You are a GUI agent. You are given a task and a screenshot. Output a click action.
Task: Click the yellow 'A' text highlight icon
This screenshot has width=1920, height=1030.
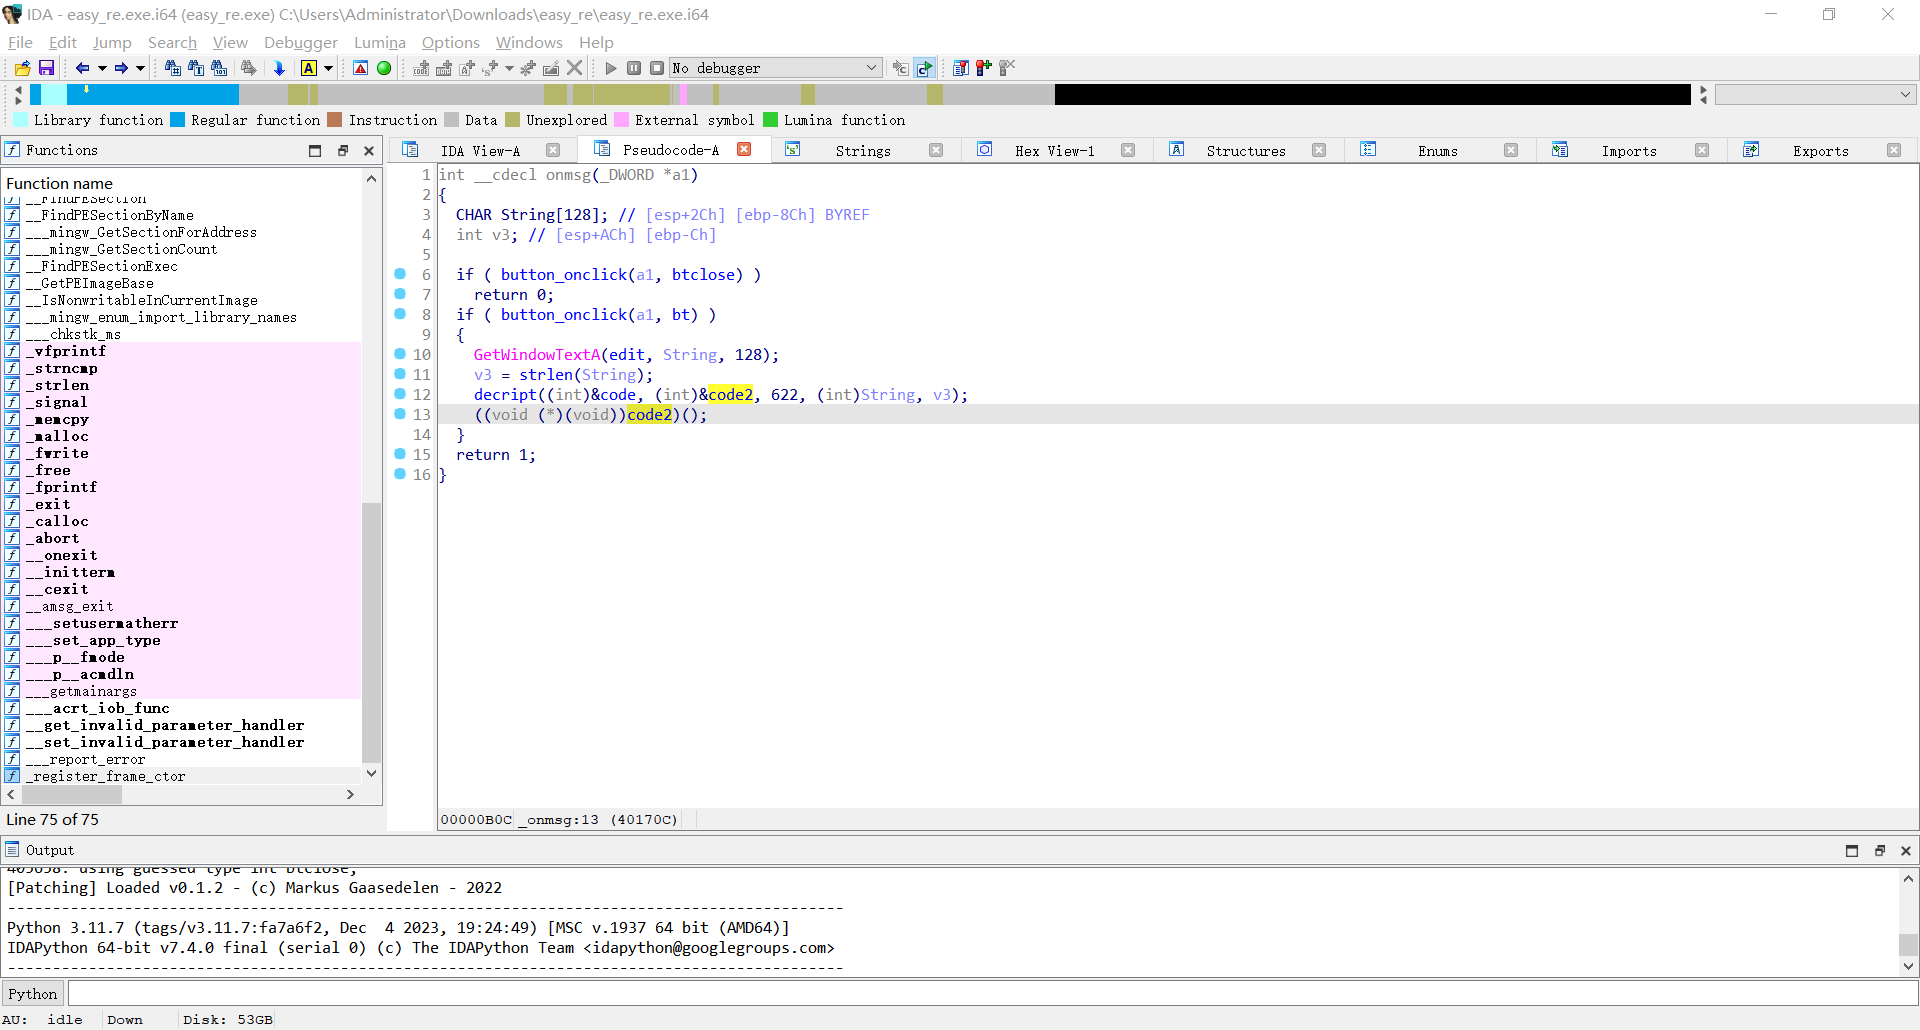pyautogui.click(x=309, y=68)
